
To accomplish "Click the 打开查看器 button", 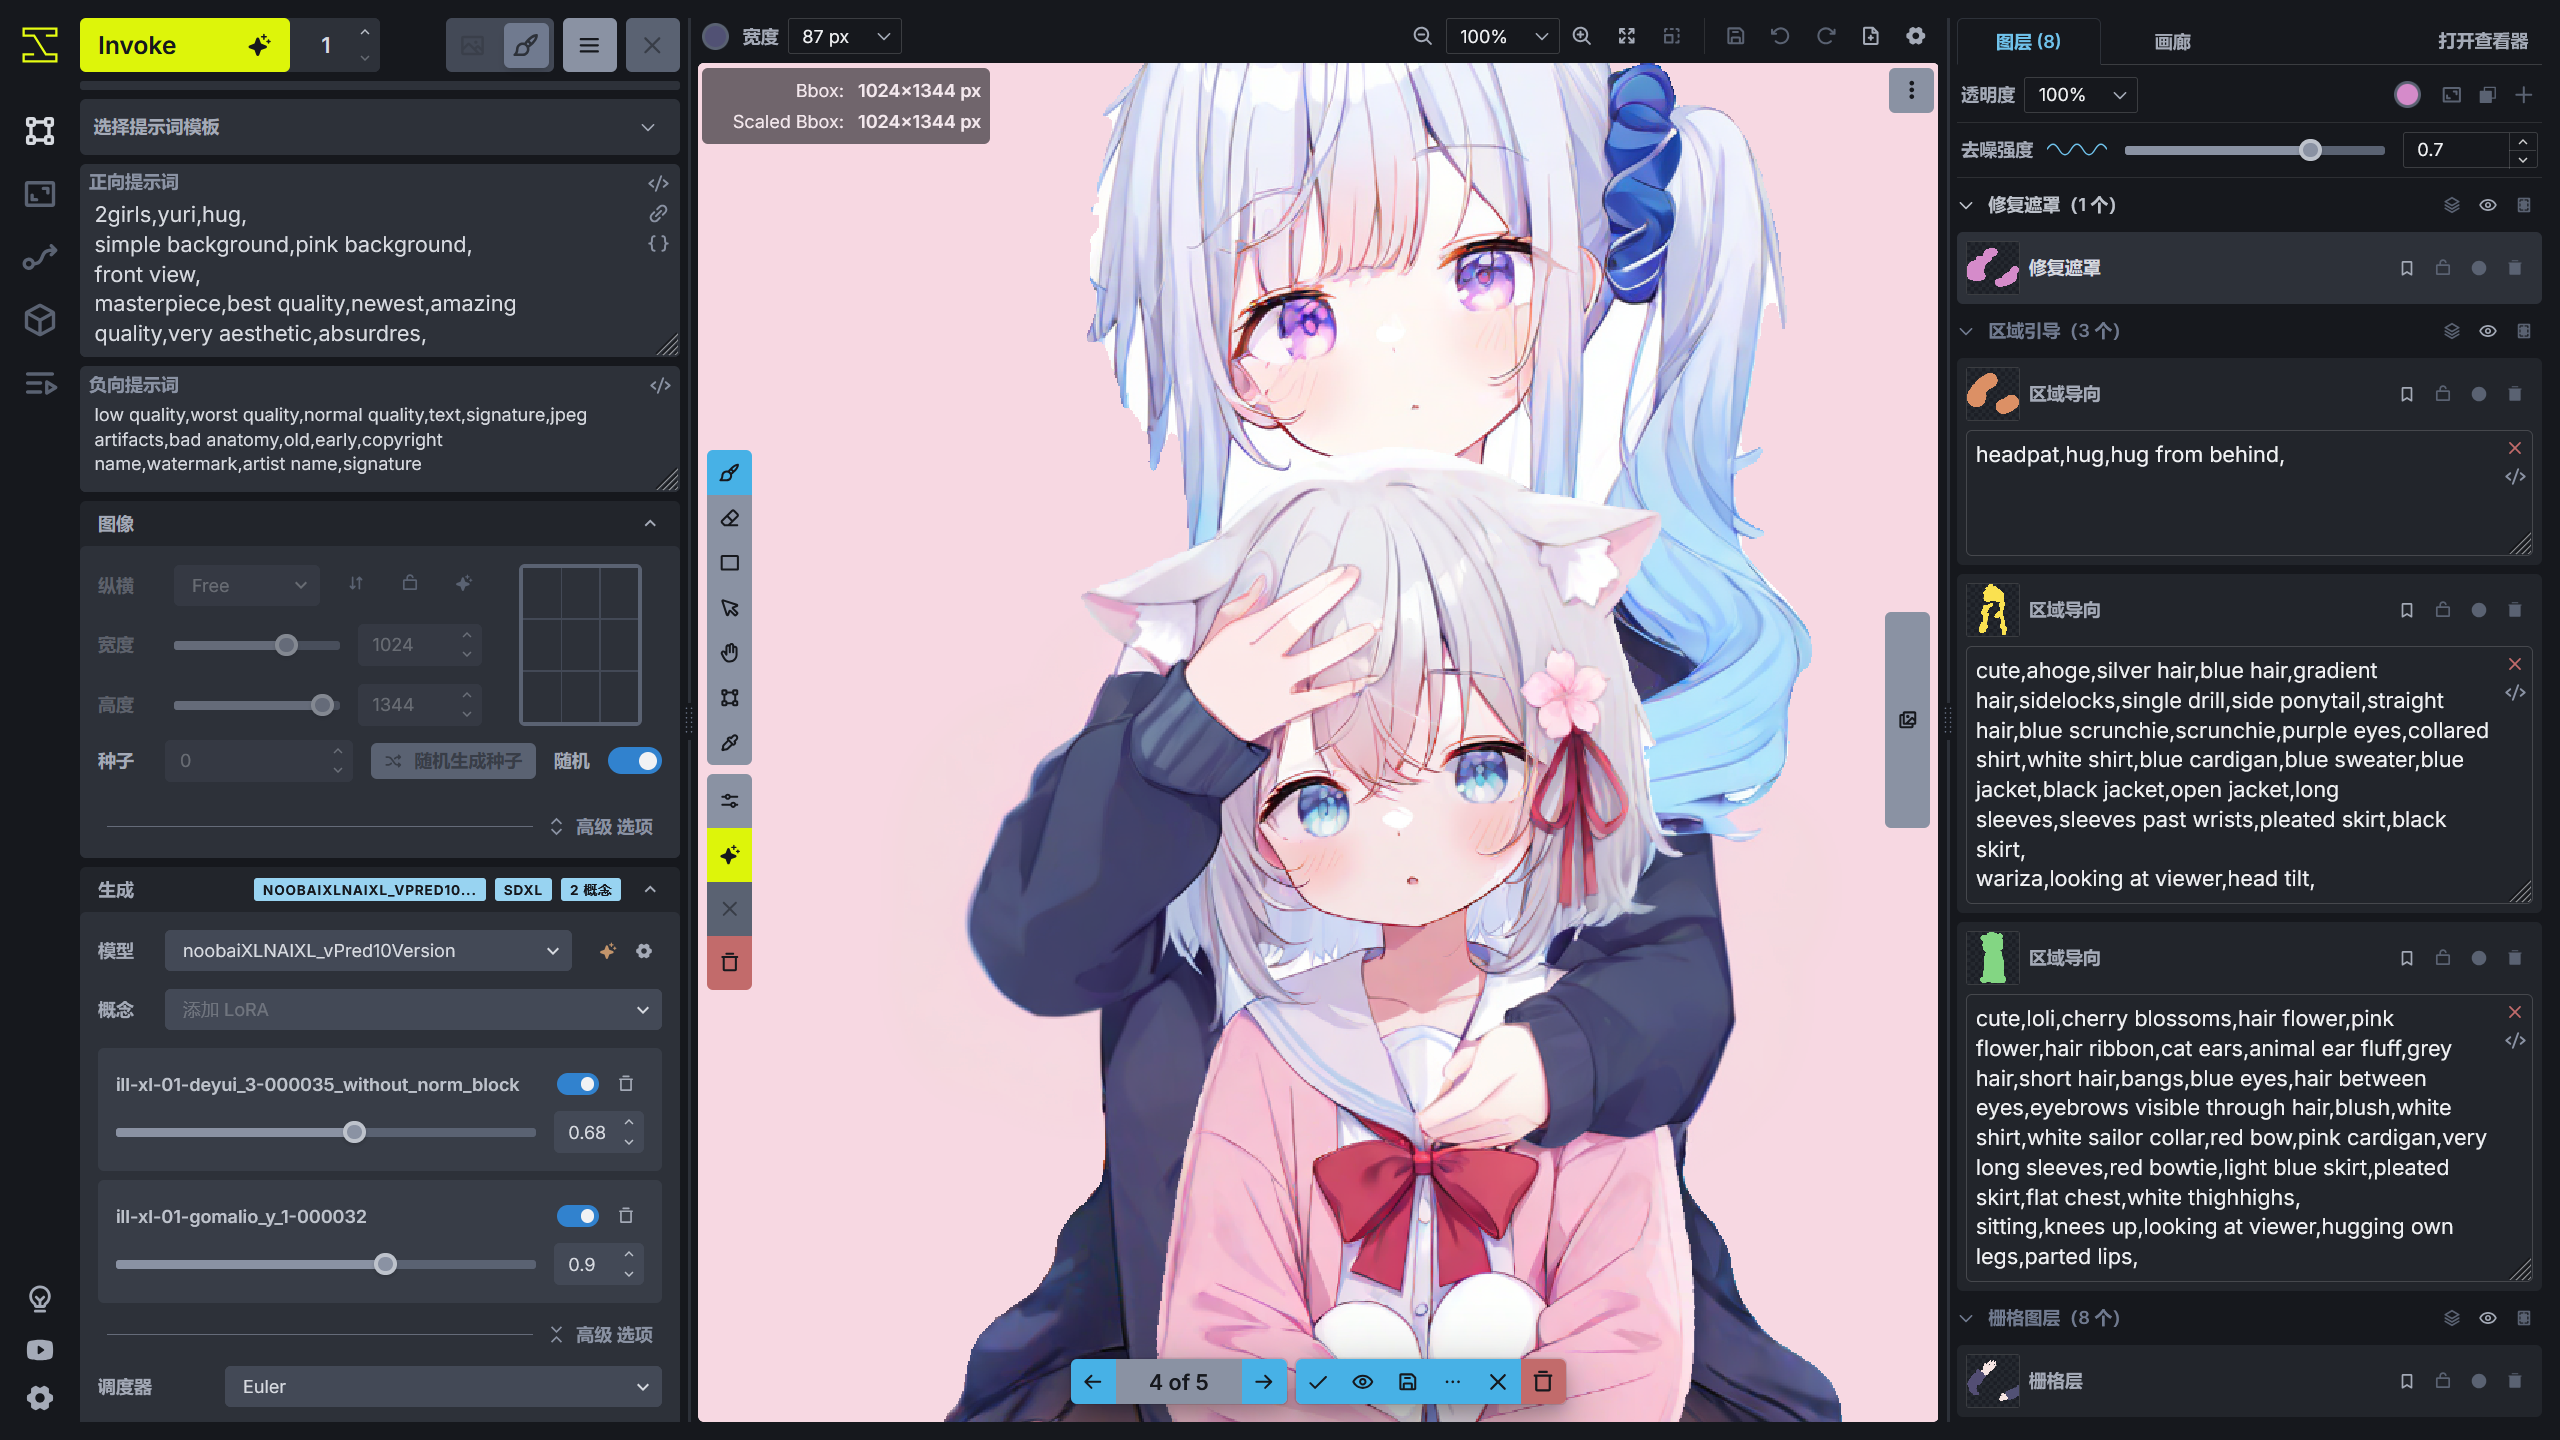I will (2482, 42).
